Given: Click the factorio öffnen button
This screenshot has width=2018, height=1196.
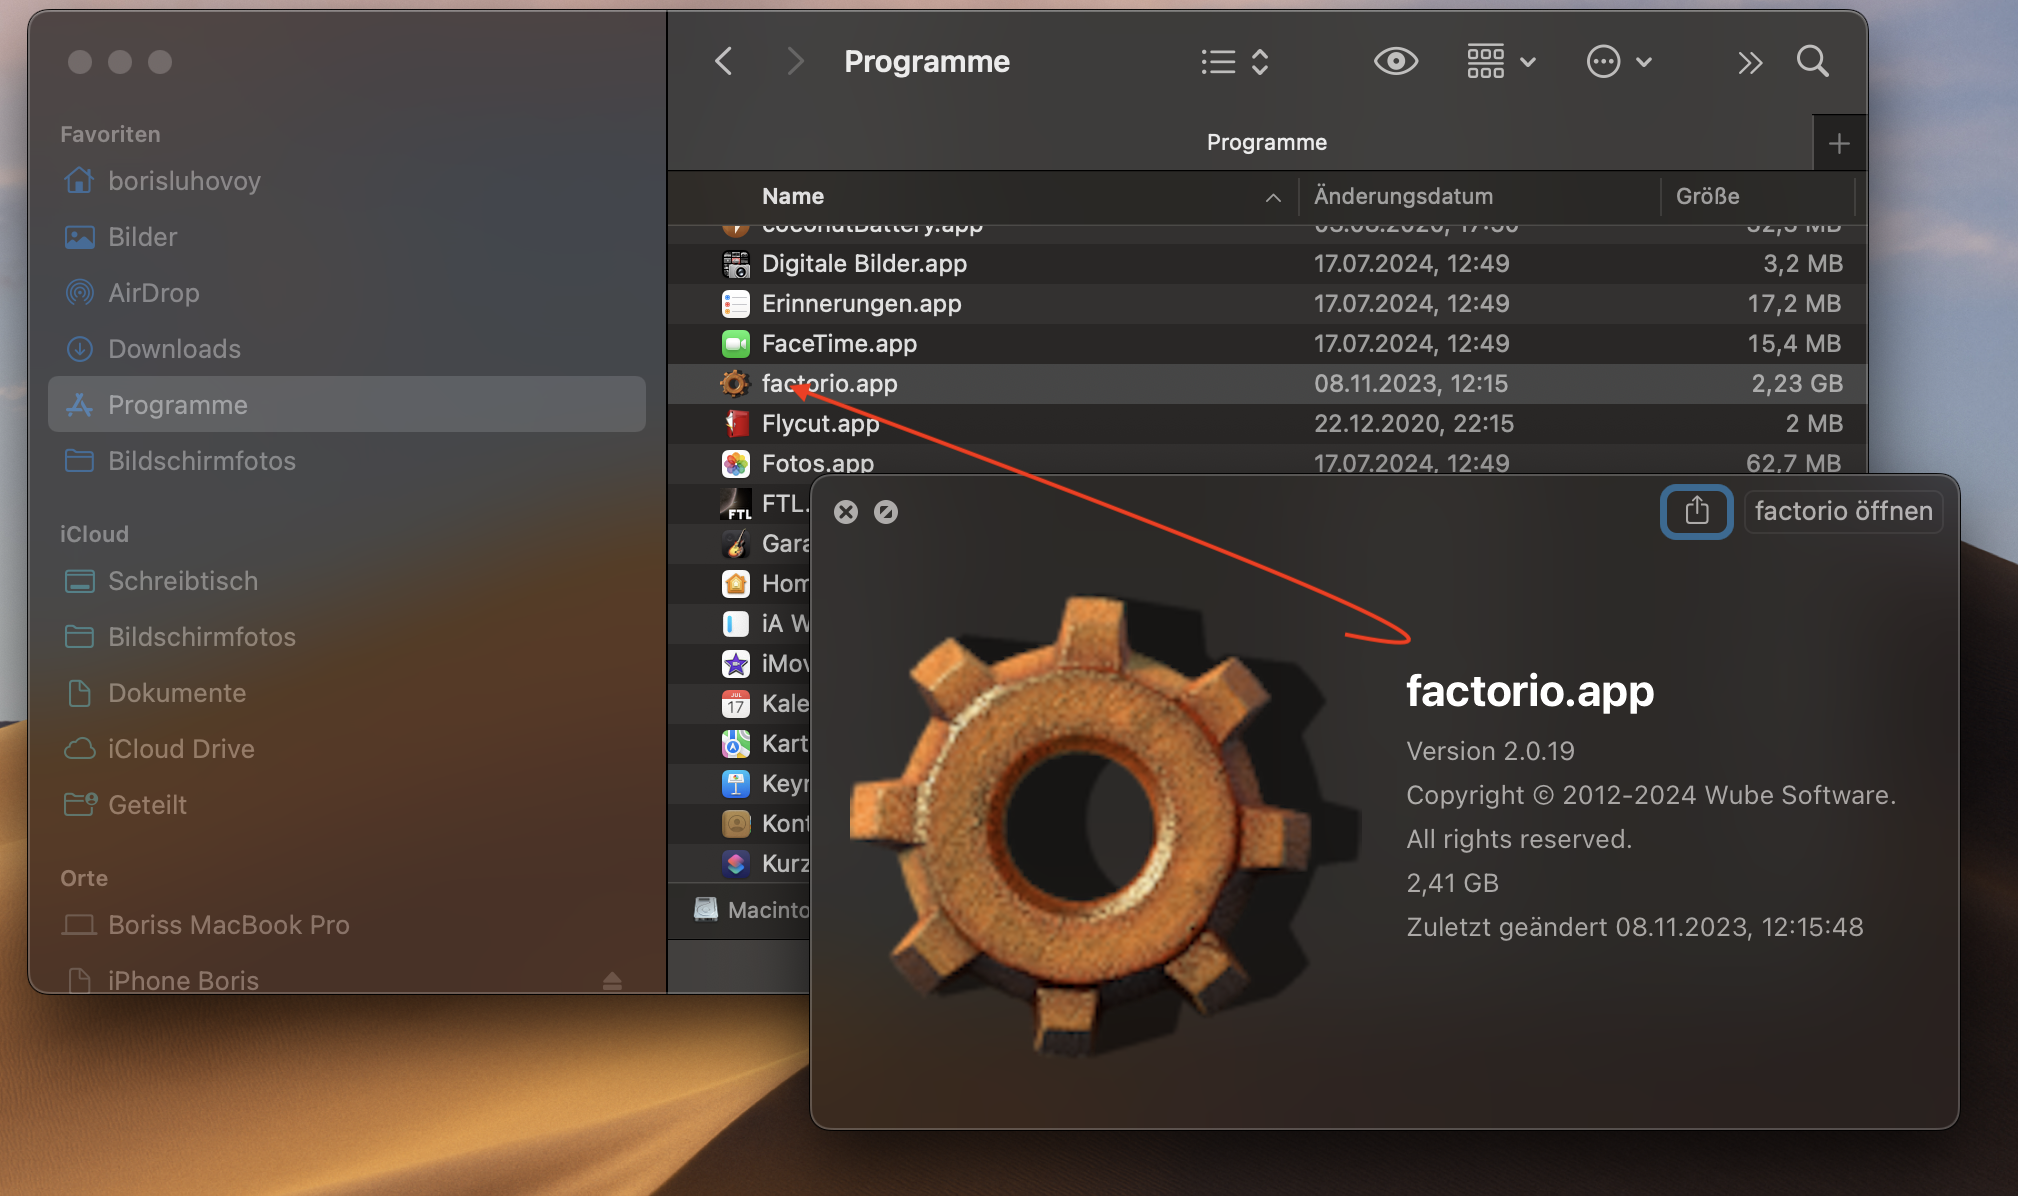Looking at the screenshot, I should 1843,511.
